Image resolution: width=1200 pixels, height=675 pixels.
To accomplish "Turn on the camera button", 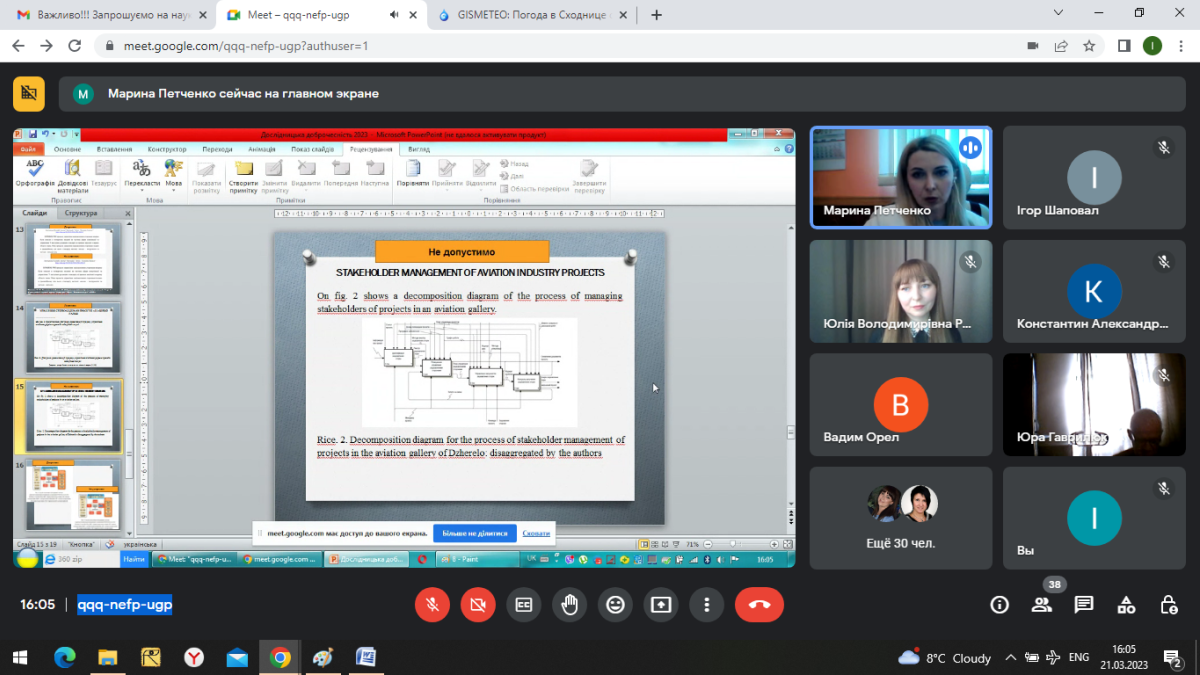I will (478, 604).
